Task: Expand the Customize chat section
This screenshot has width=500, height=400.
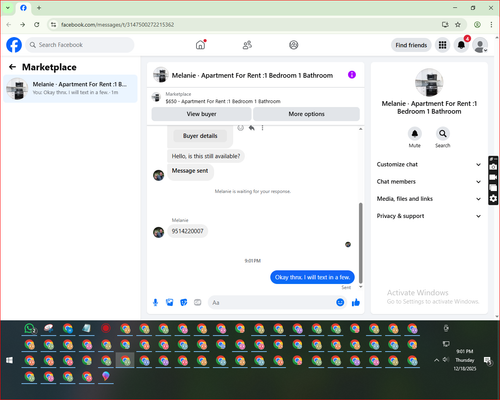Action: point(429,164)
